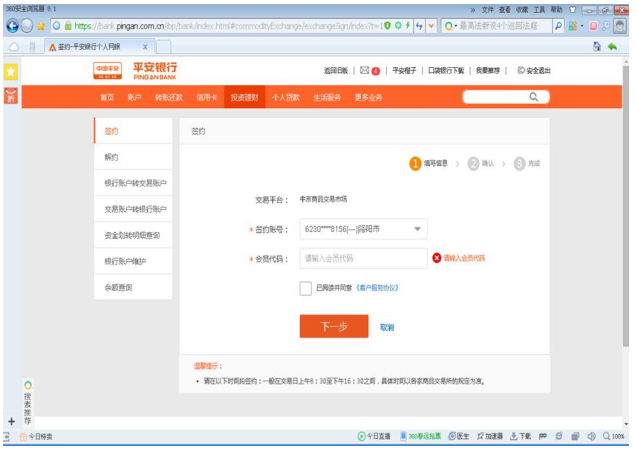
Task: Select the 投资理财 navigation item
Action: (245, 97)
